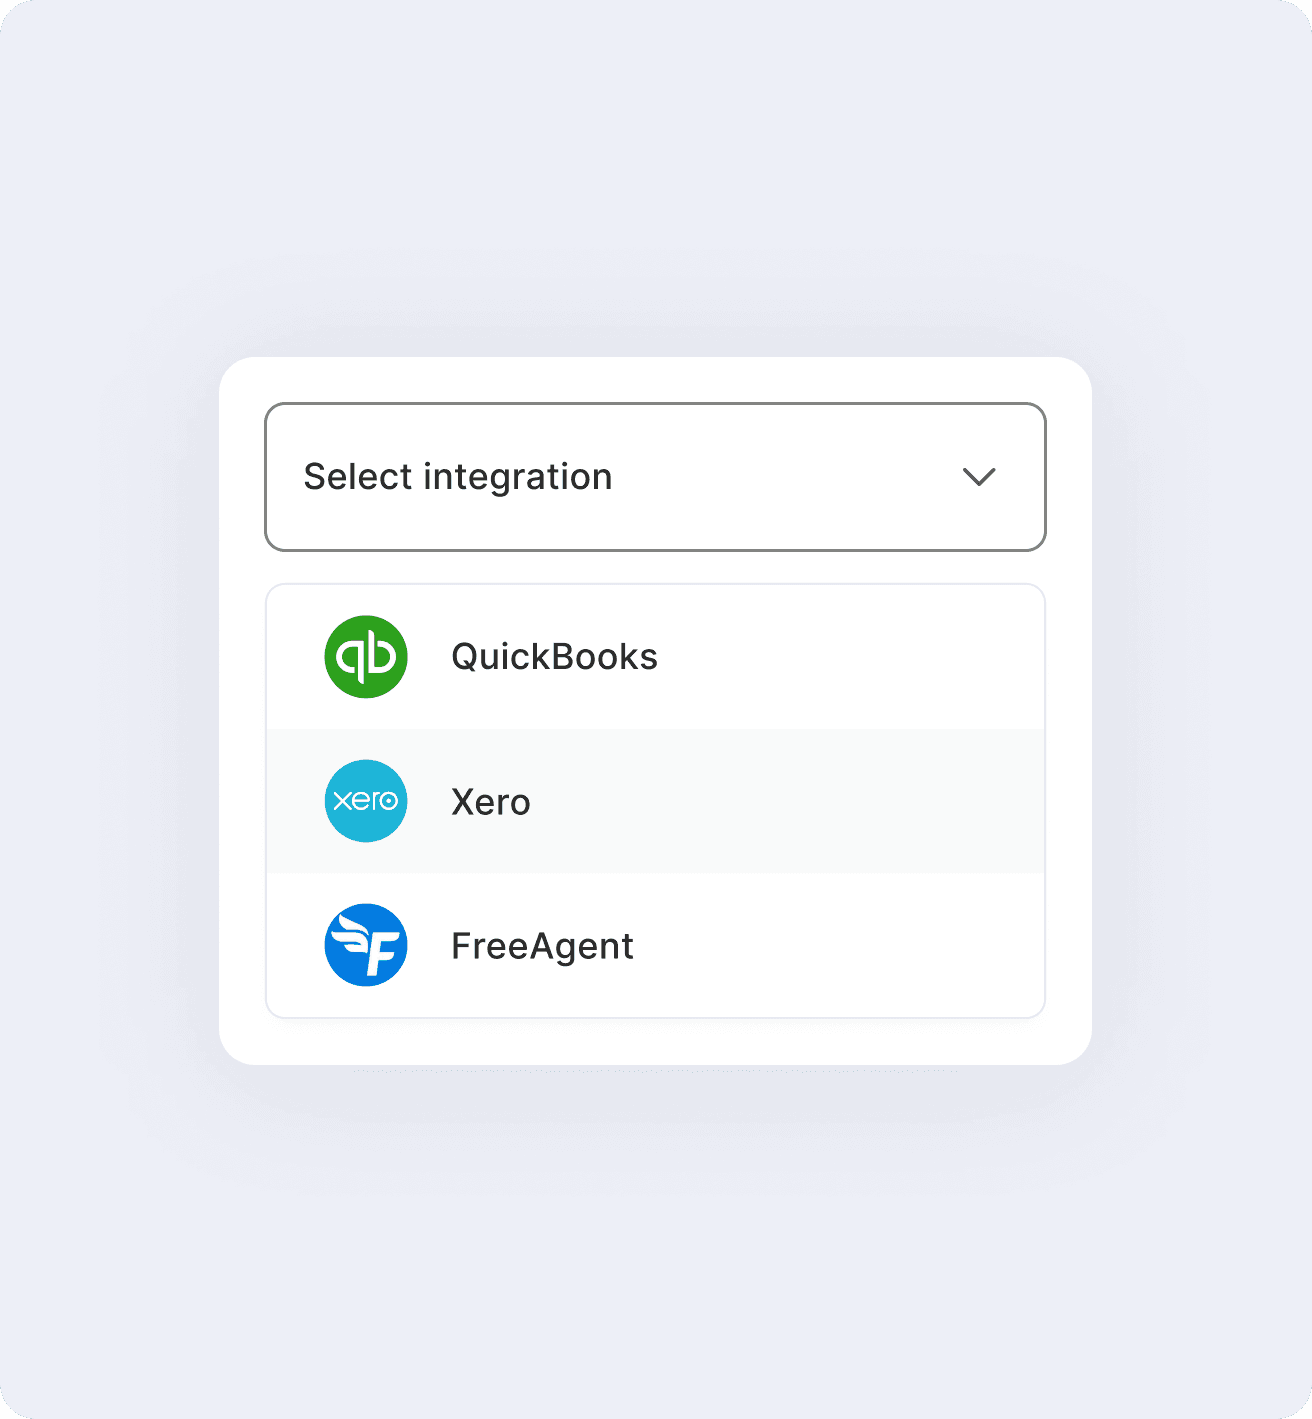Choose QuickBooks from the integration list
1312x1419 pixels.
(654, 656)
